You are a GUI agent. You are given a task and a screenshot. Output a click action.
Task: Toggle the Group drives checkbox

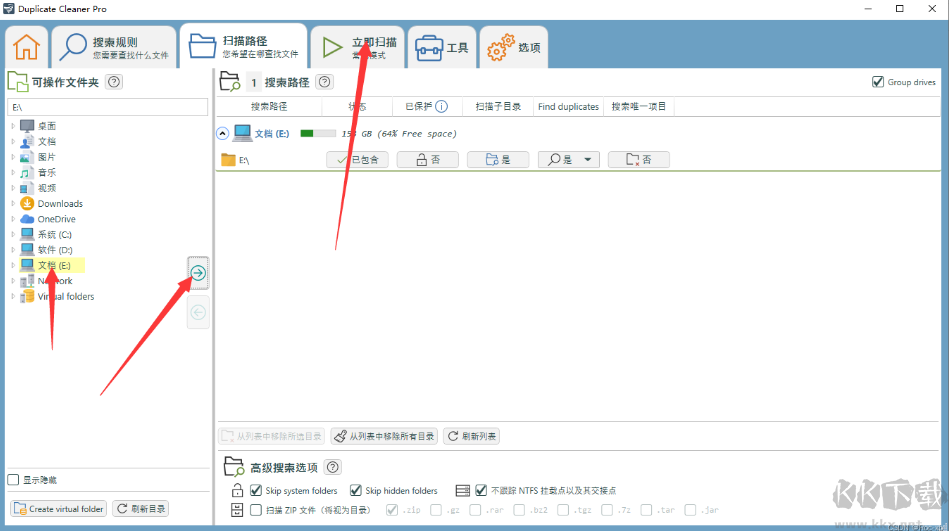(878, 82)
